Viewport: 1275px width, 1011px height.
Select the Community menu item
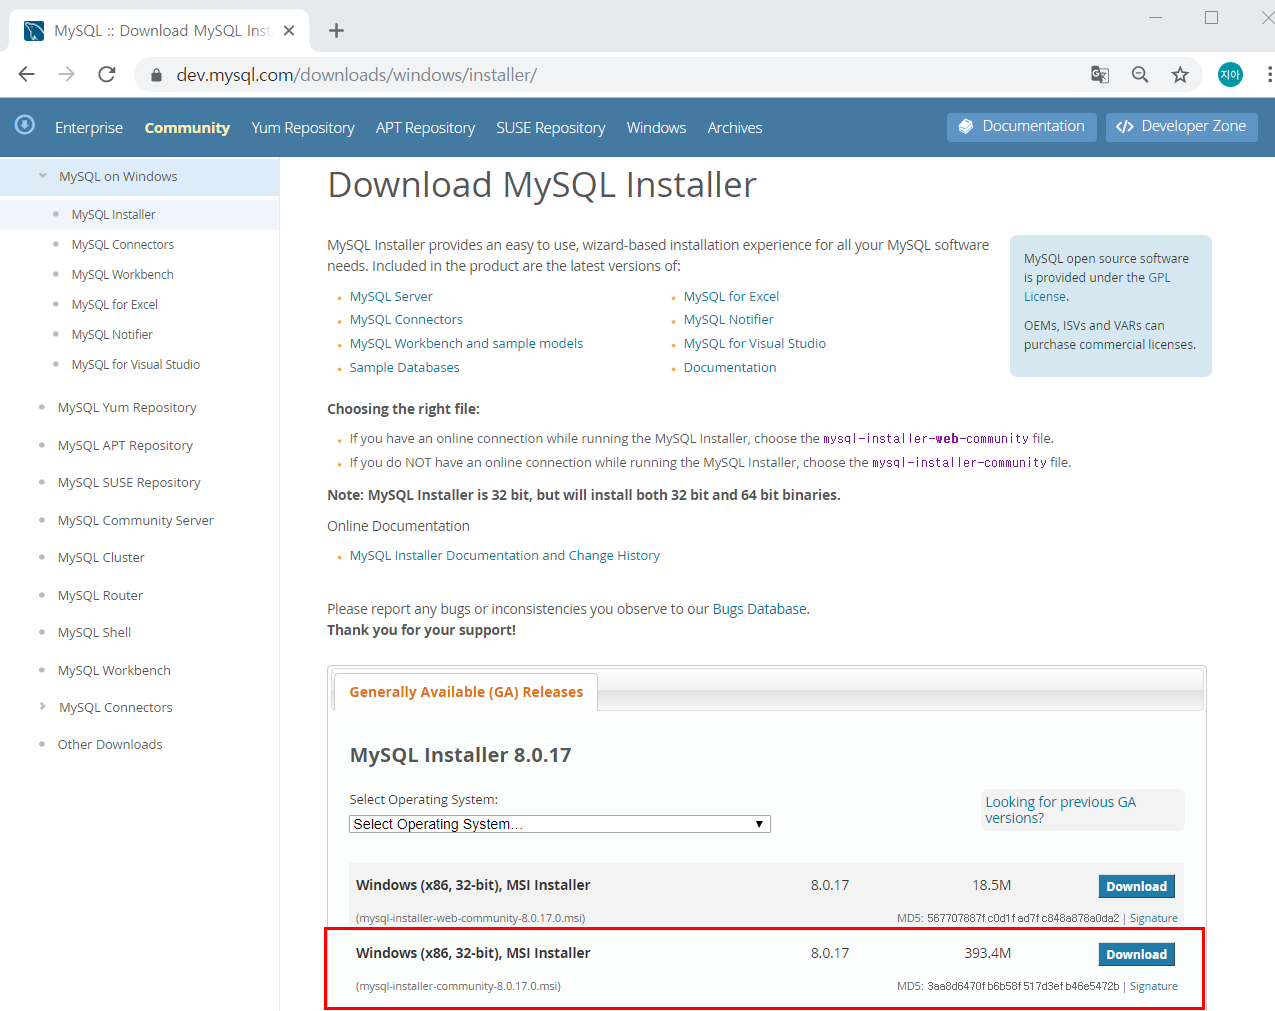[187, 128]
